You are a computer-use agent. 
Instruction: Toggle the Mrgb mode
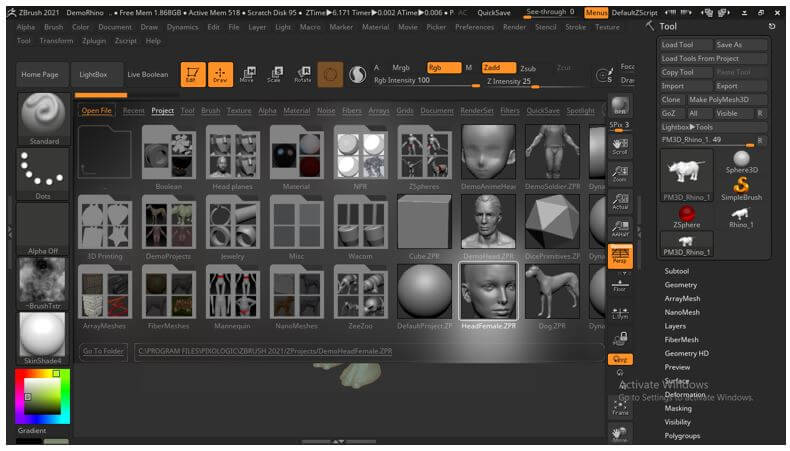[x=401, y=68]
